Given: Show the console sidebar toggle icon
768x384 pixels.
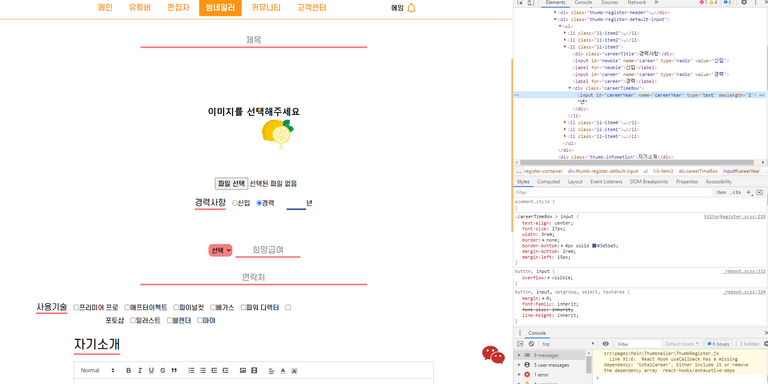Looking at the screenshot, I should click(520, 344).
